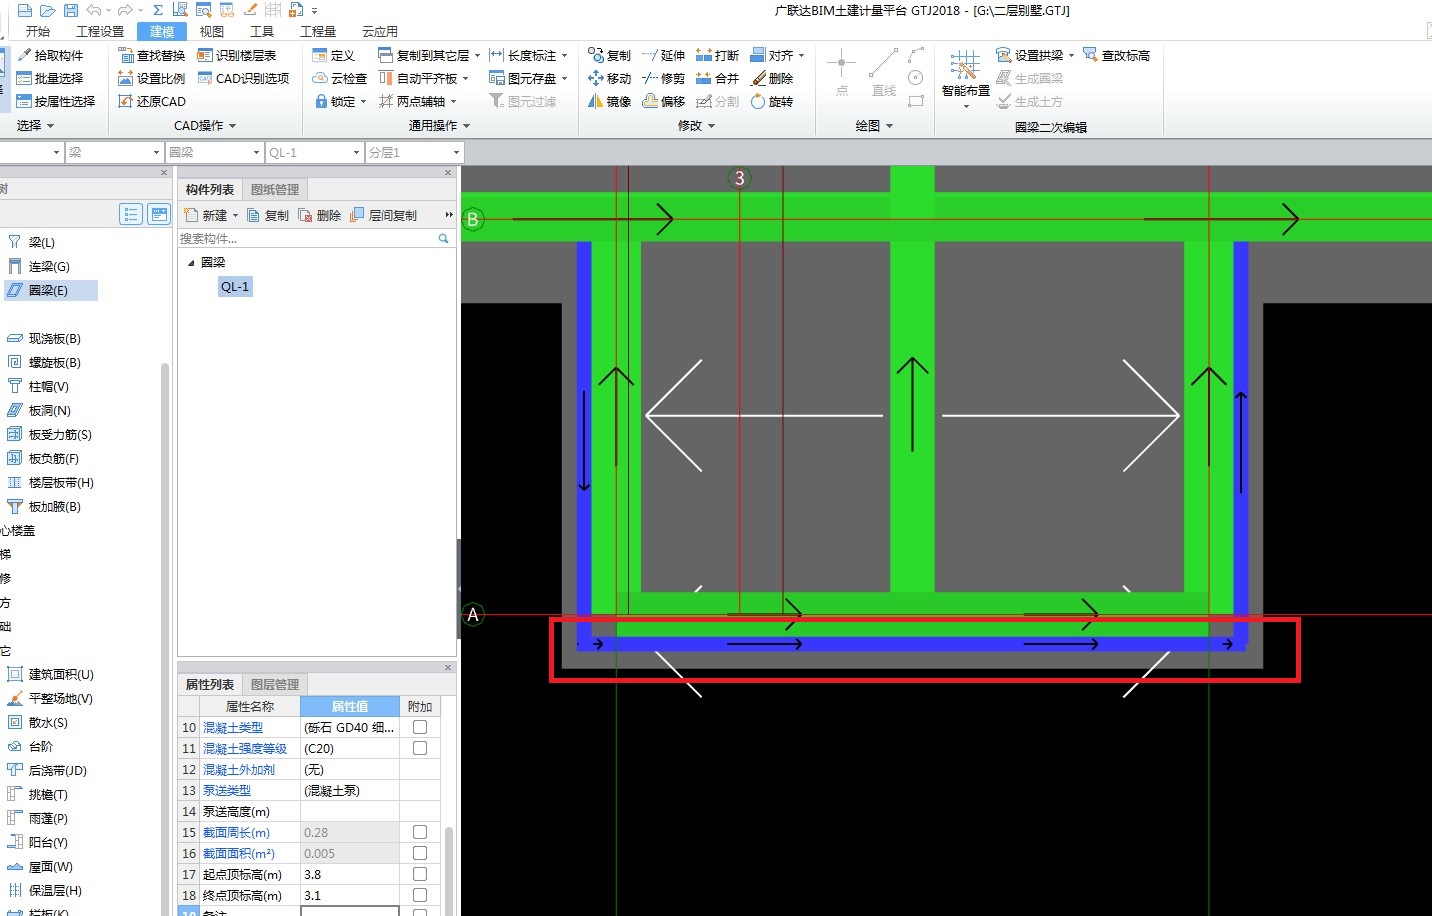Image resolution: width=1432 pixels, height=916 pixels.
Task: Open the 工程设置 ribbon tab
Action: coord(100,31)
